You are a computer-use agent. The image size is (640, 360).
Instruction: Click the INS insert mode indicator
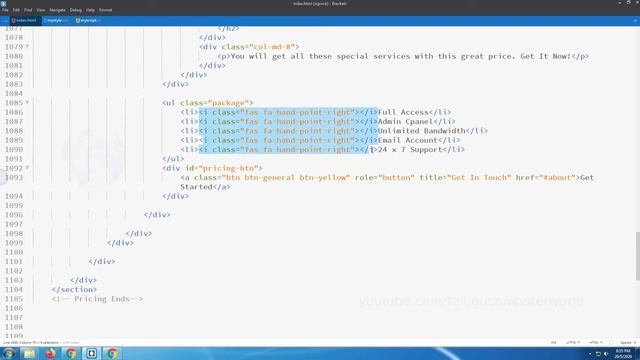tap(553, 342)
